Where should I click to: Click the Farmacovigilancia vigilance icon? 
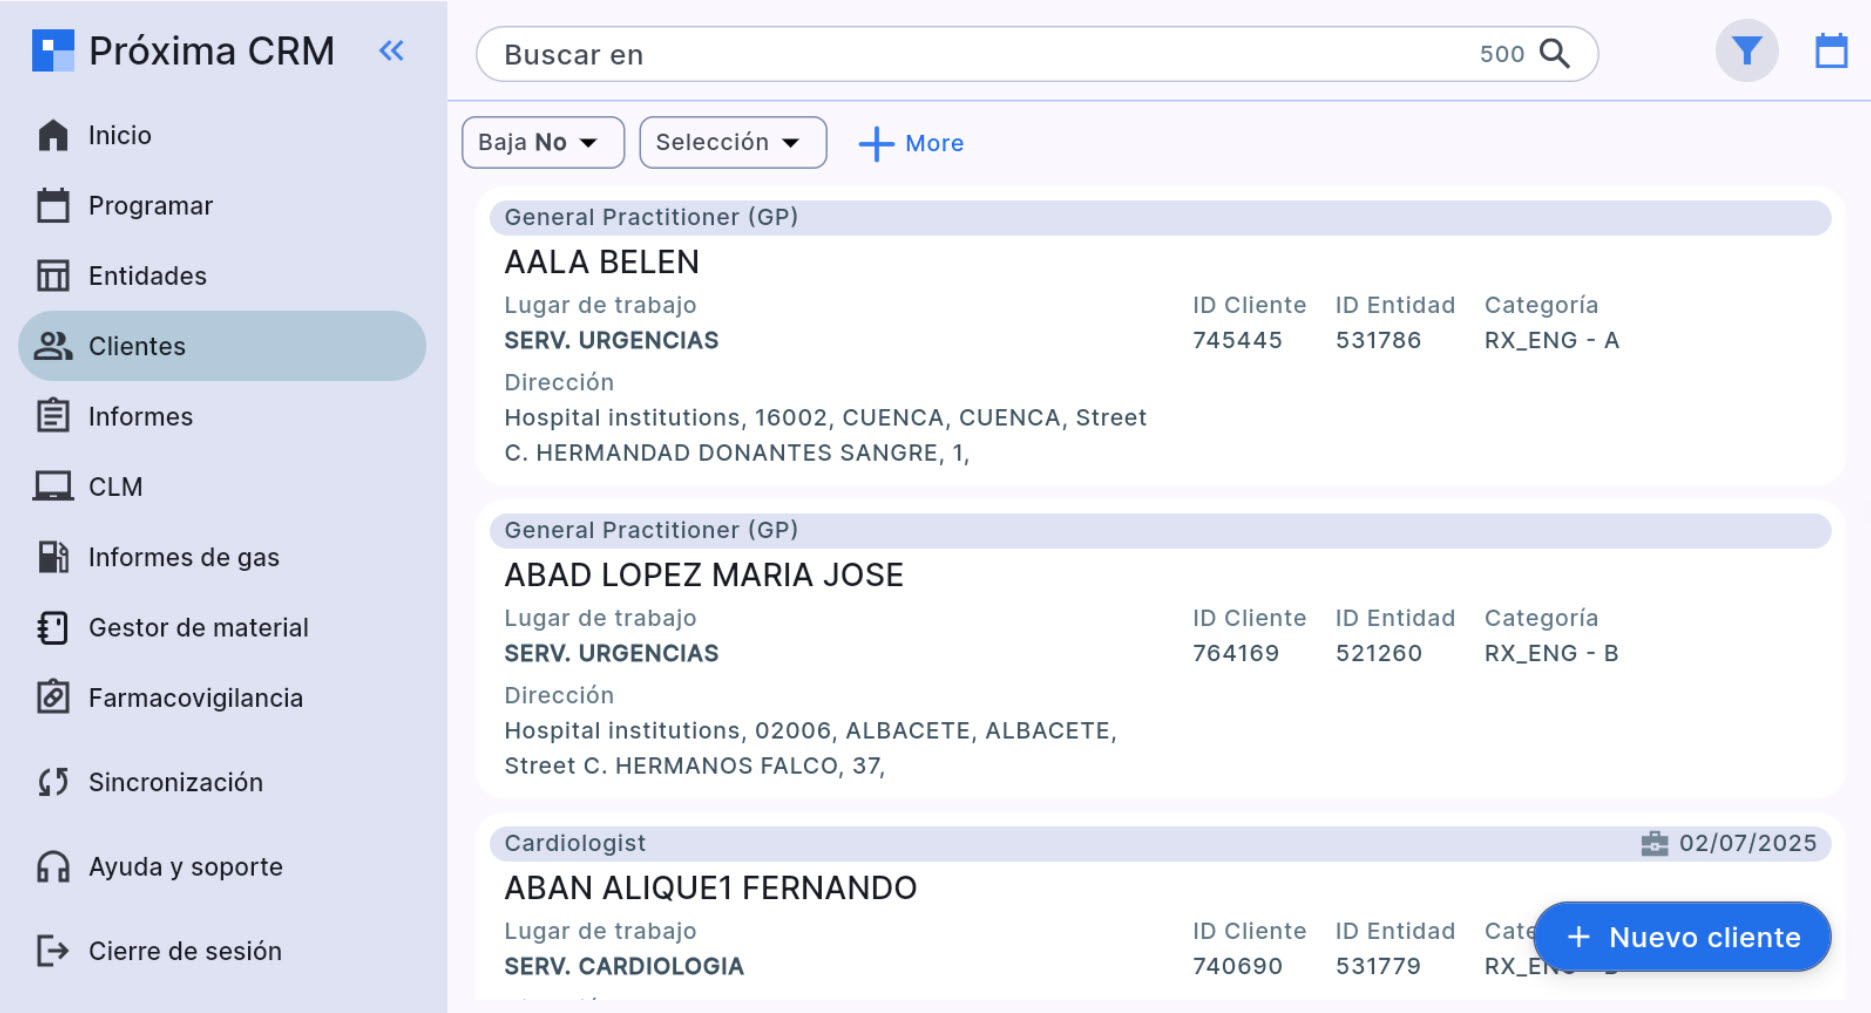pos(53,697)
